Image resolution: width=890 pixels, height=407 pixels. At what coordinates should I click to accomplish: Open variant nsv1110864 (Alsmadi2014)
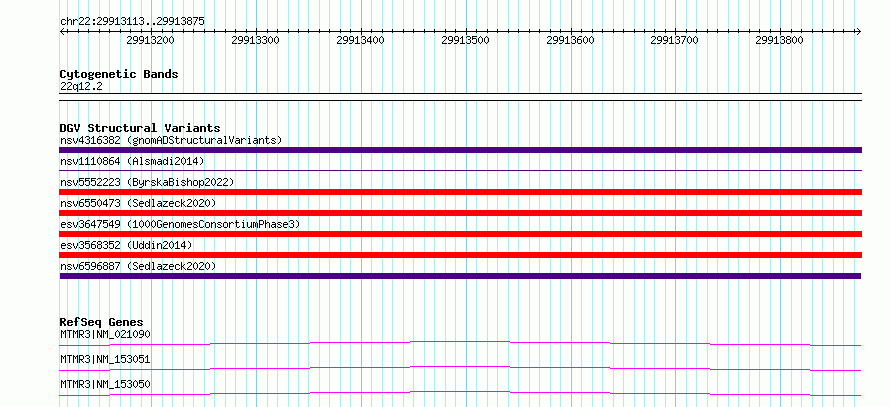(x=132, y=161)
